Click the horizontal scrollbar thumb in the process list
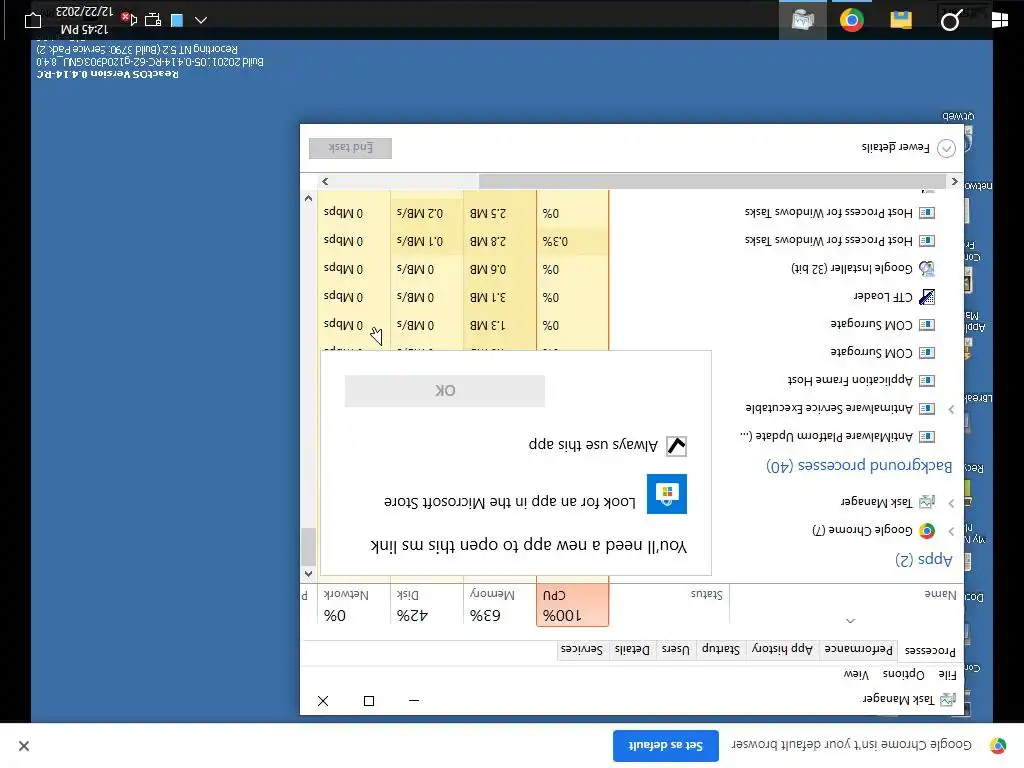Screen dimensions: 1024x768 click(x=712, y=181)
